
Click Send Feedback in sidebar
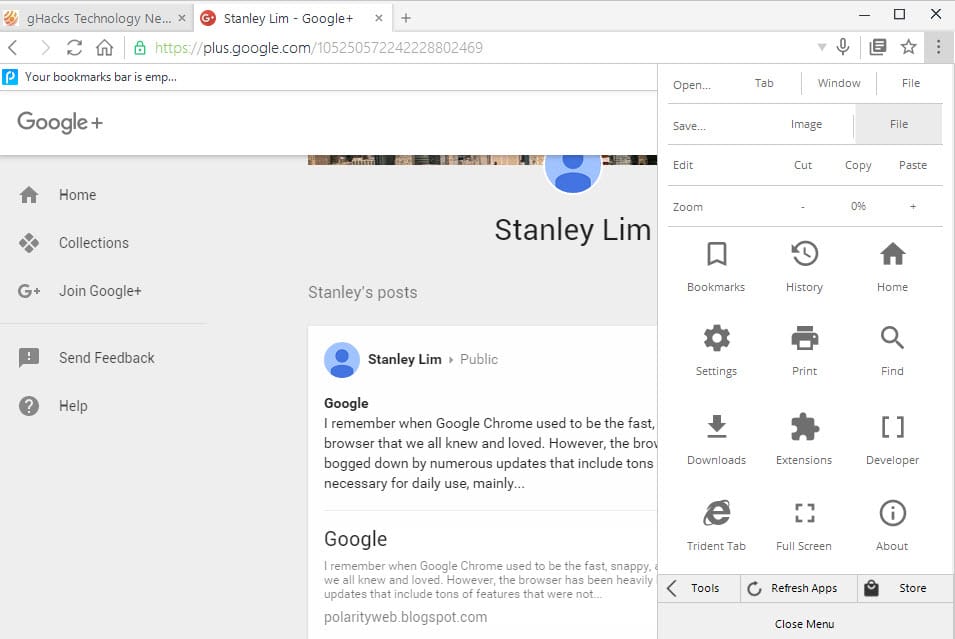[x=107, y=358]
